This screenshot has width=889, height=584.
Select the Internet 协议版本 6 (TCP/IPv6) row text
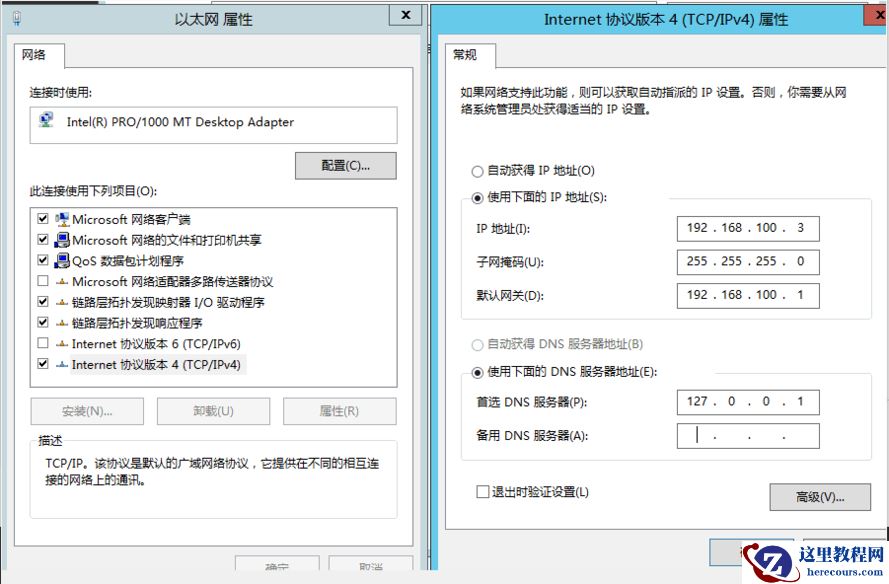click(x=156, y=344)
